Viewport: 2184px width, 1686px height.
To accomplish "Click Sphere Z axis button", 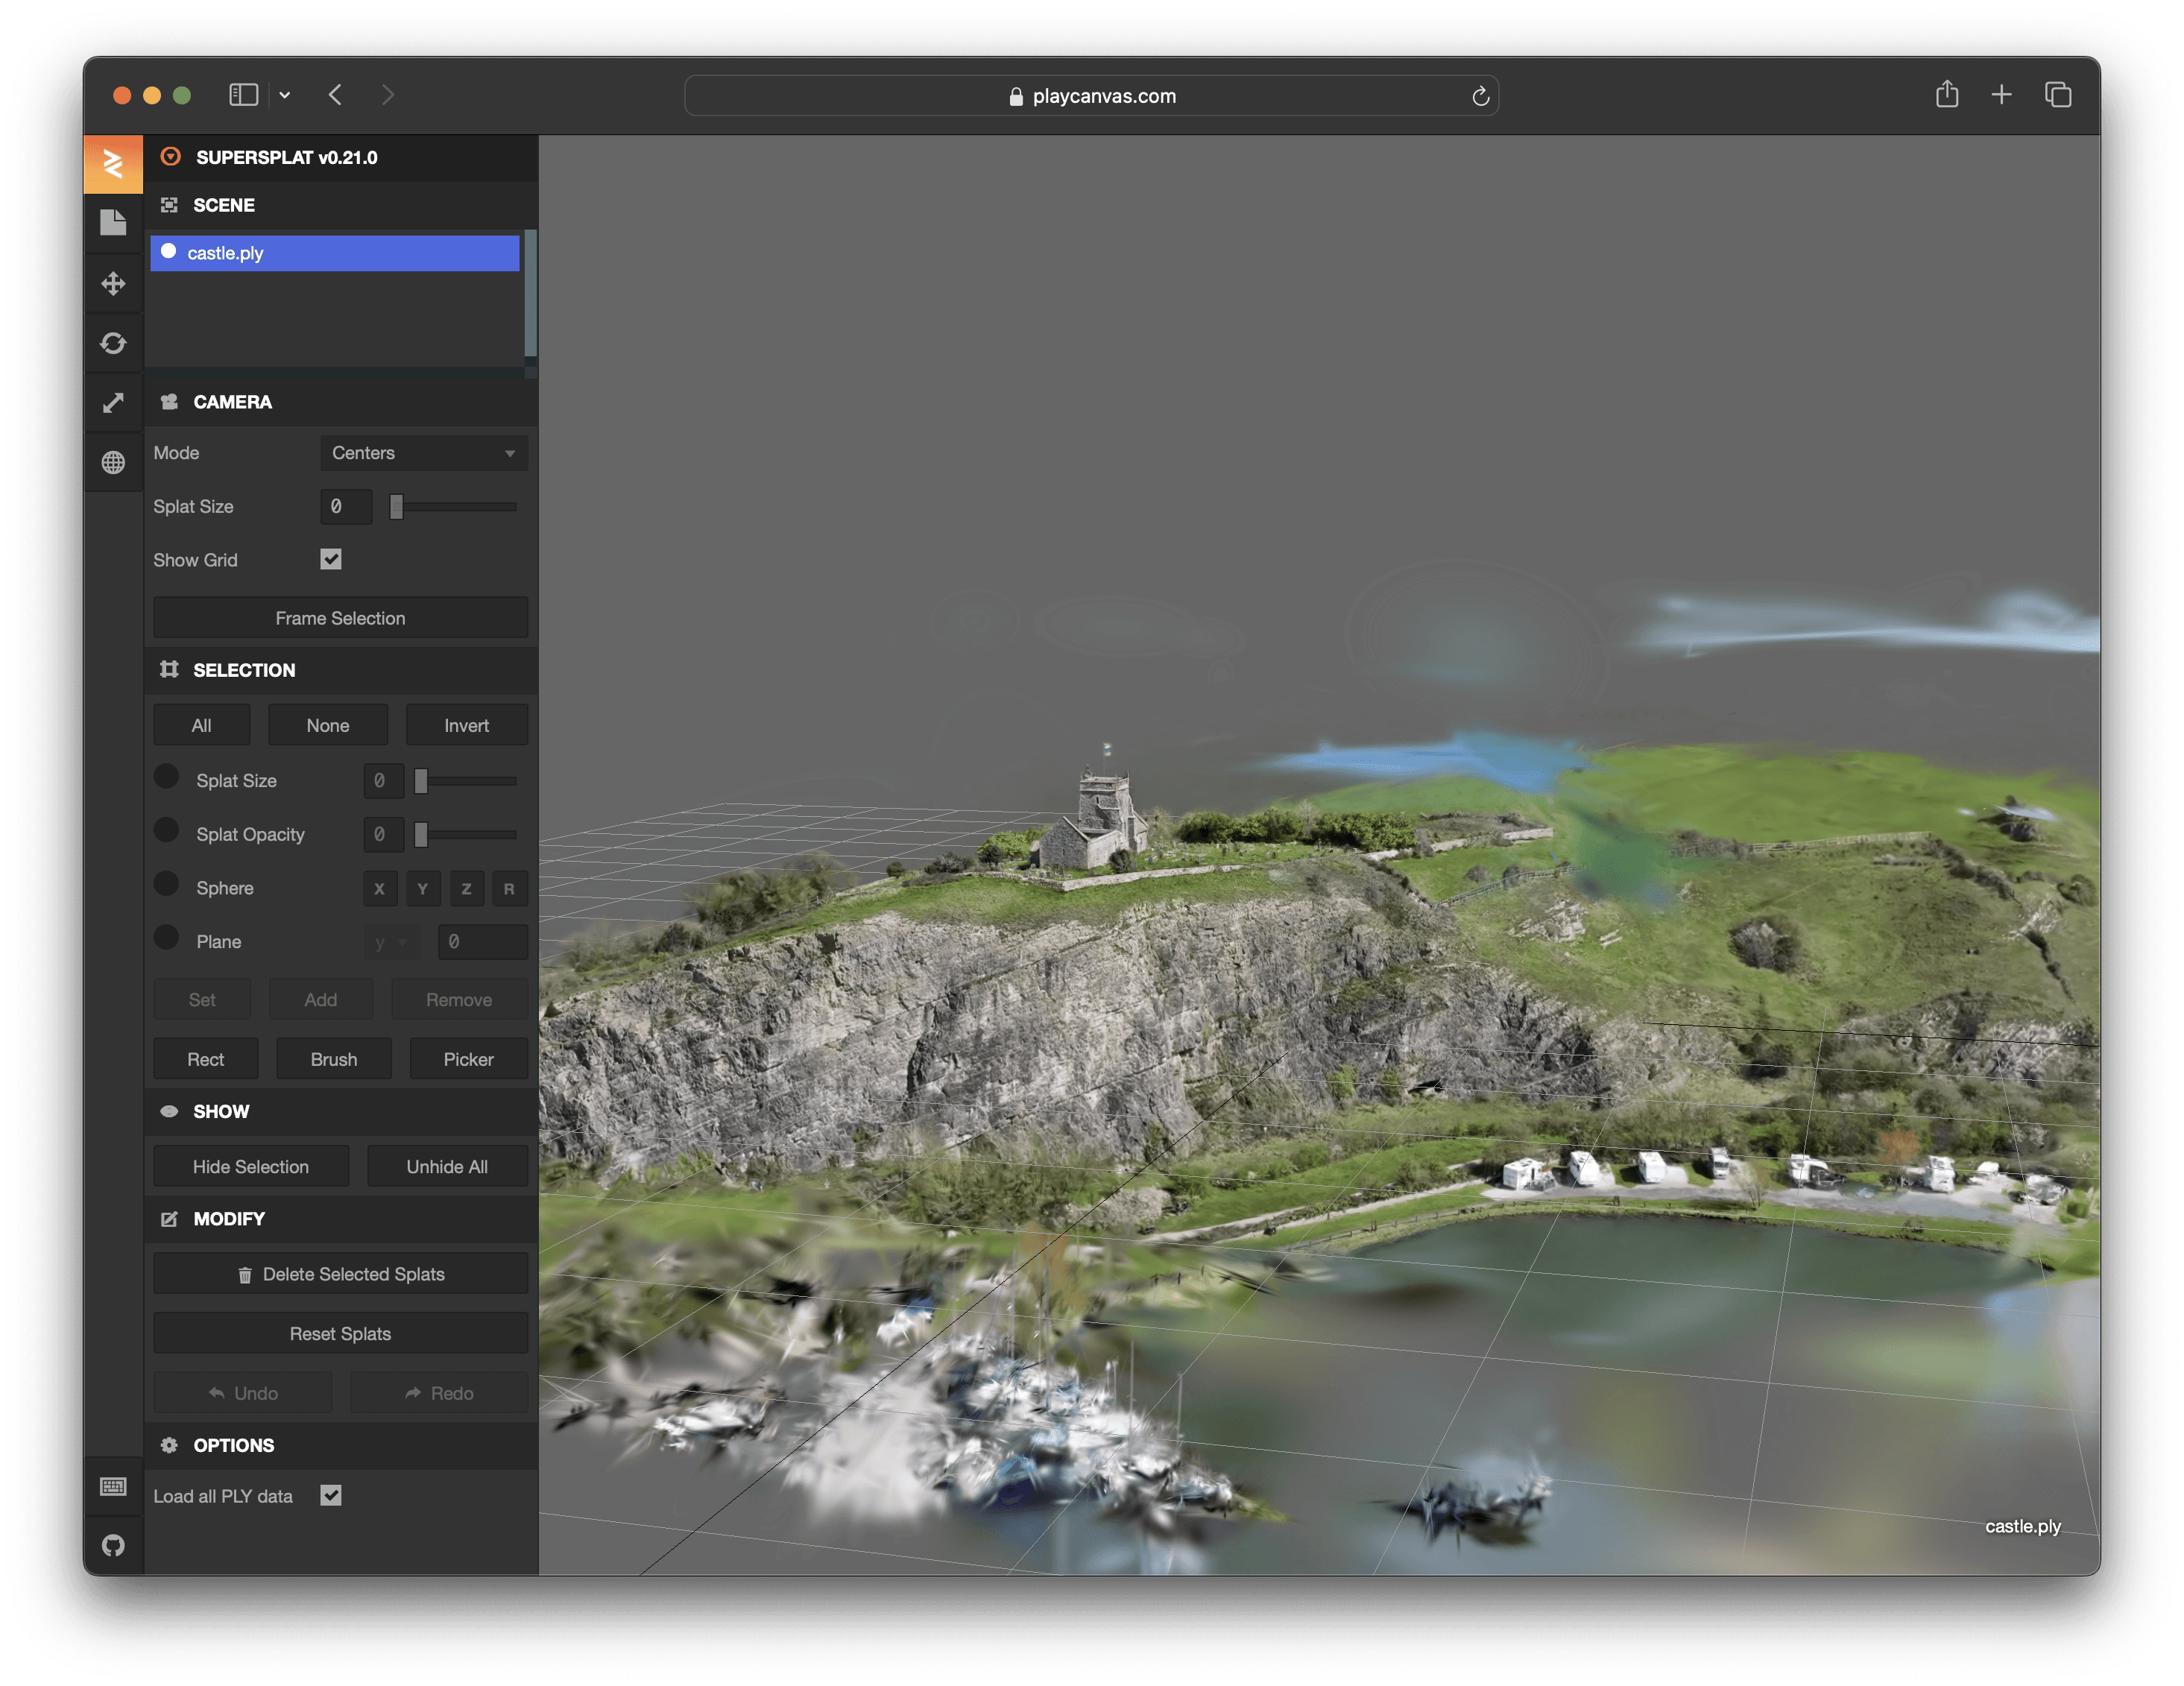I will point(466,888).
